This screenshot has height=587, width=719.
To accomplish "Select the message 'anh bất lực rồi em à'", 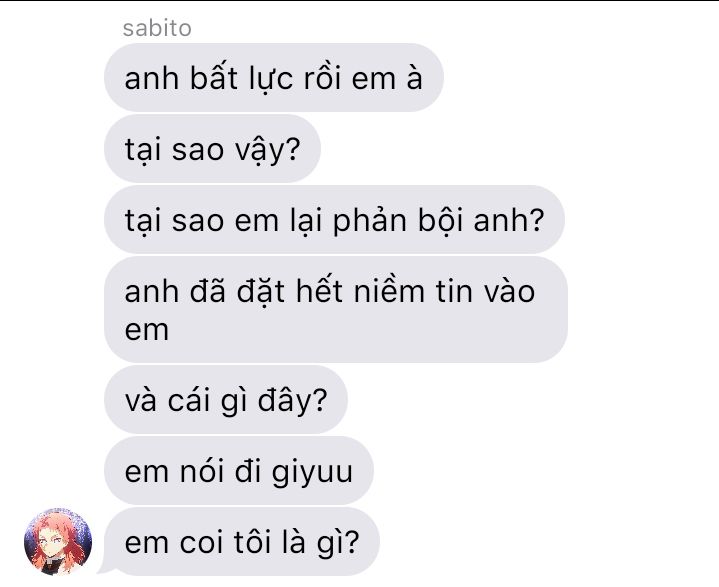I will 274,78.
